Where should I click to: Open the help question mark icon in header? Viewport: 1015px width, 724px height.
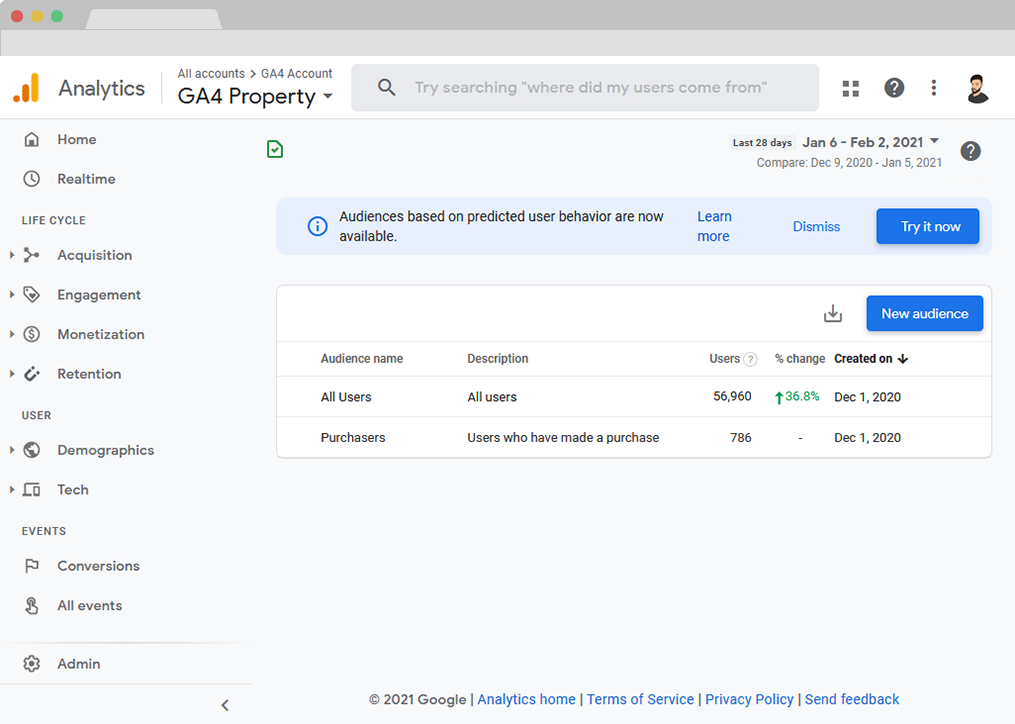tap(894, 88)
